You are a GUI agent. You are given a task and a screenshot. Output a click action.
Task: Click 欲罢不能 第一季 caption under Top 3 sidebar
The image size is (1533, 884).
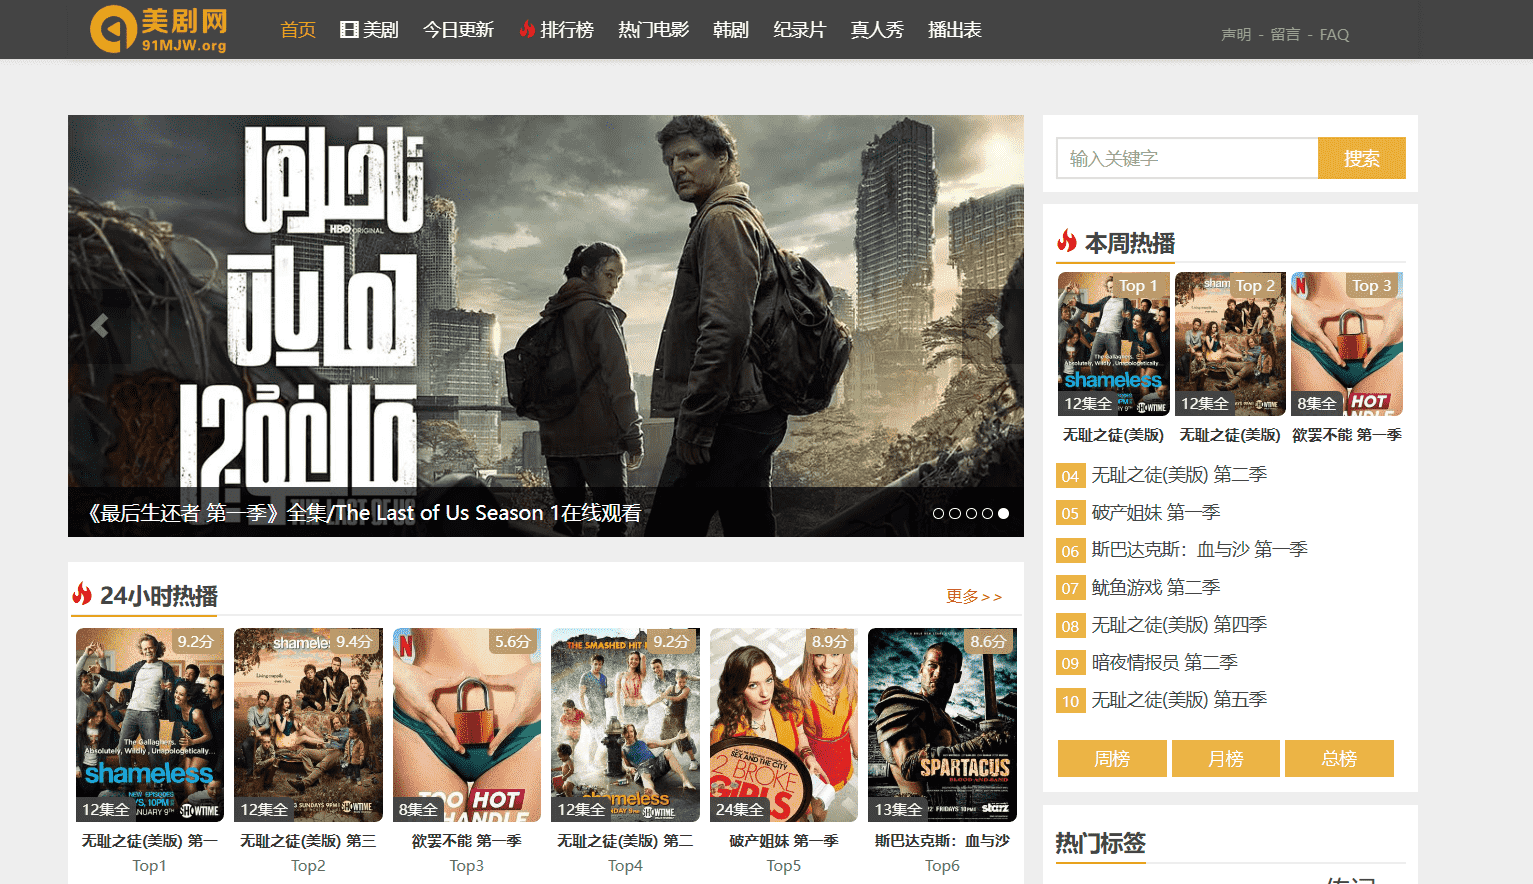(x=1347, y=435)
